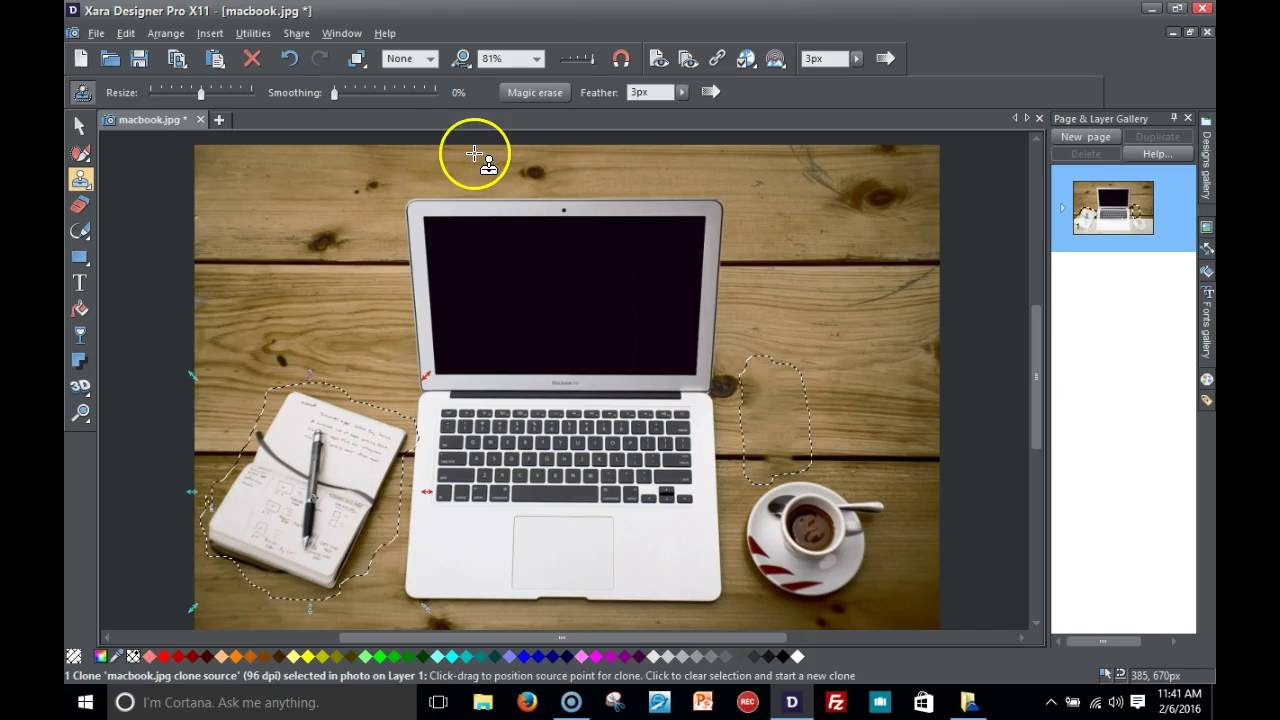
Task: Click the Save floppy-disk icon
Action: point(139,59)
